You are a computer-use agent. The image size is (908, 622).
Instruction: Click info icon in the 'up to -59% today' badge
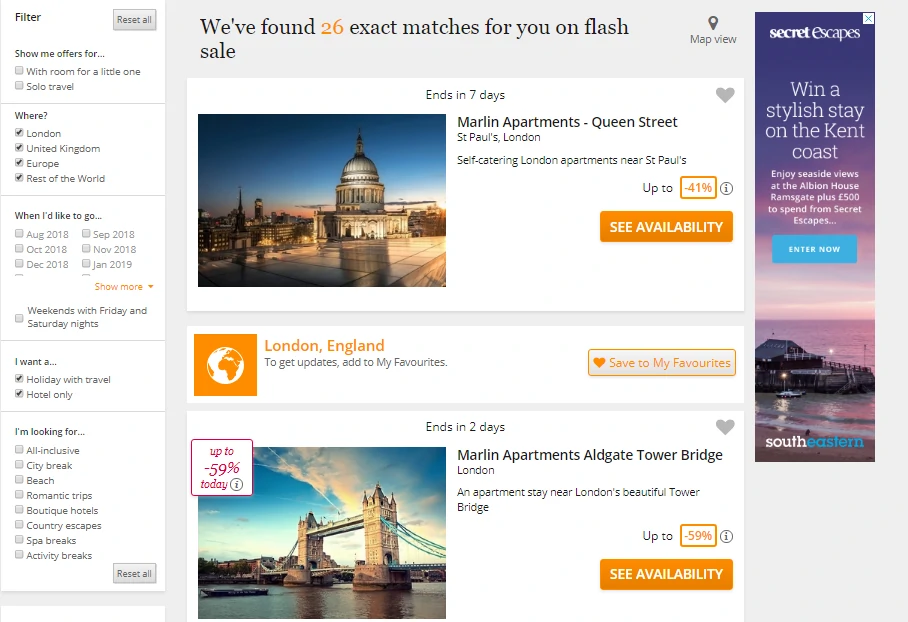click(x=237, y=485)
